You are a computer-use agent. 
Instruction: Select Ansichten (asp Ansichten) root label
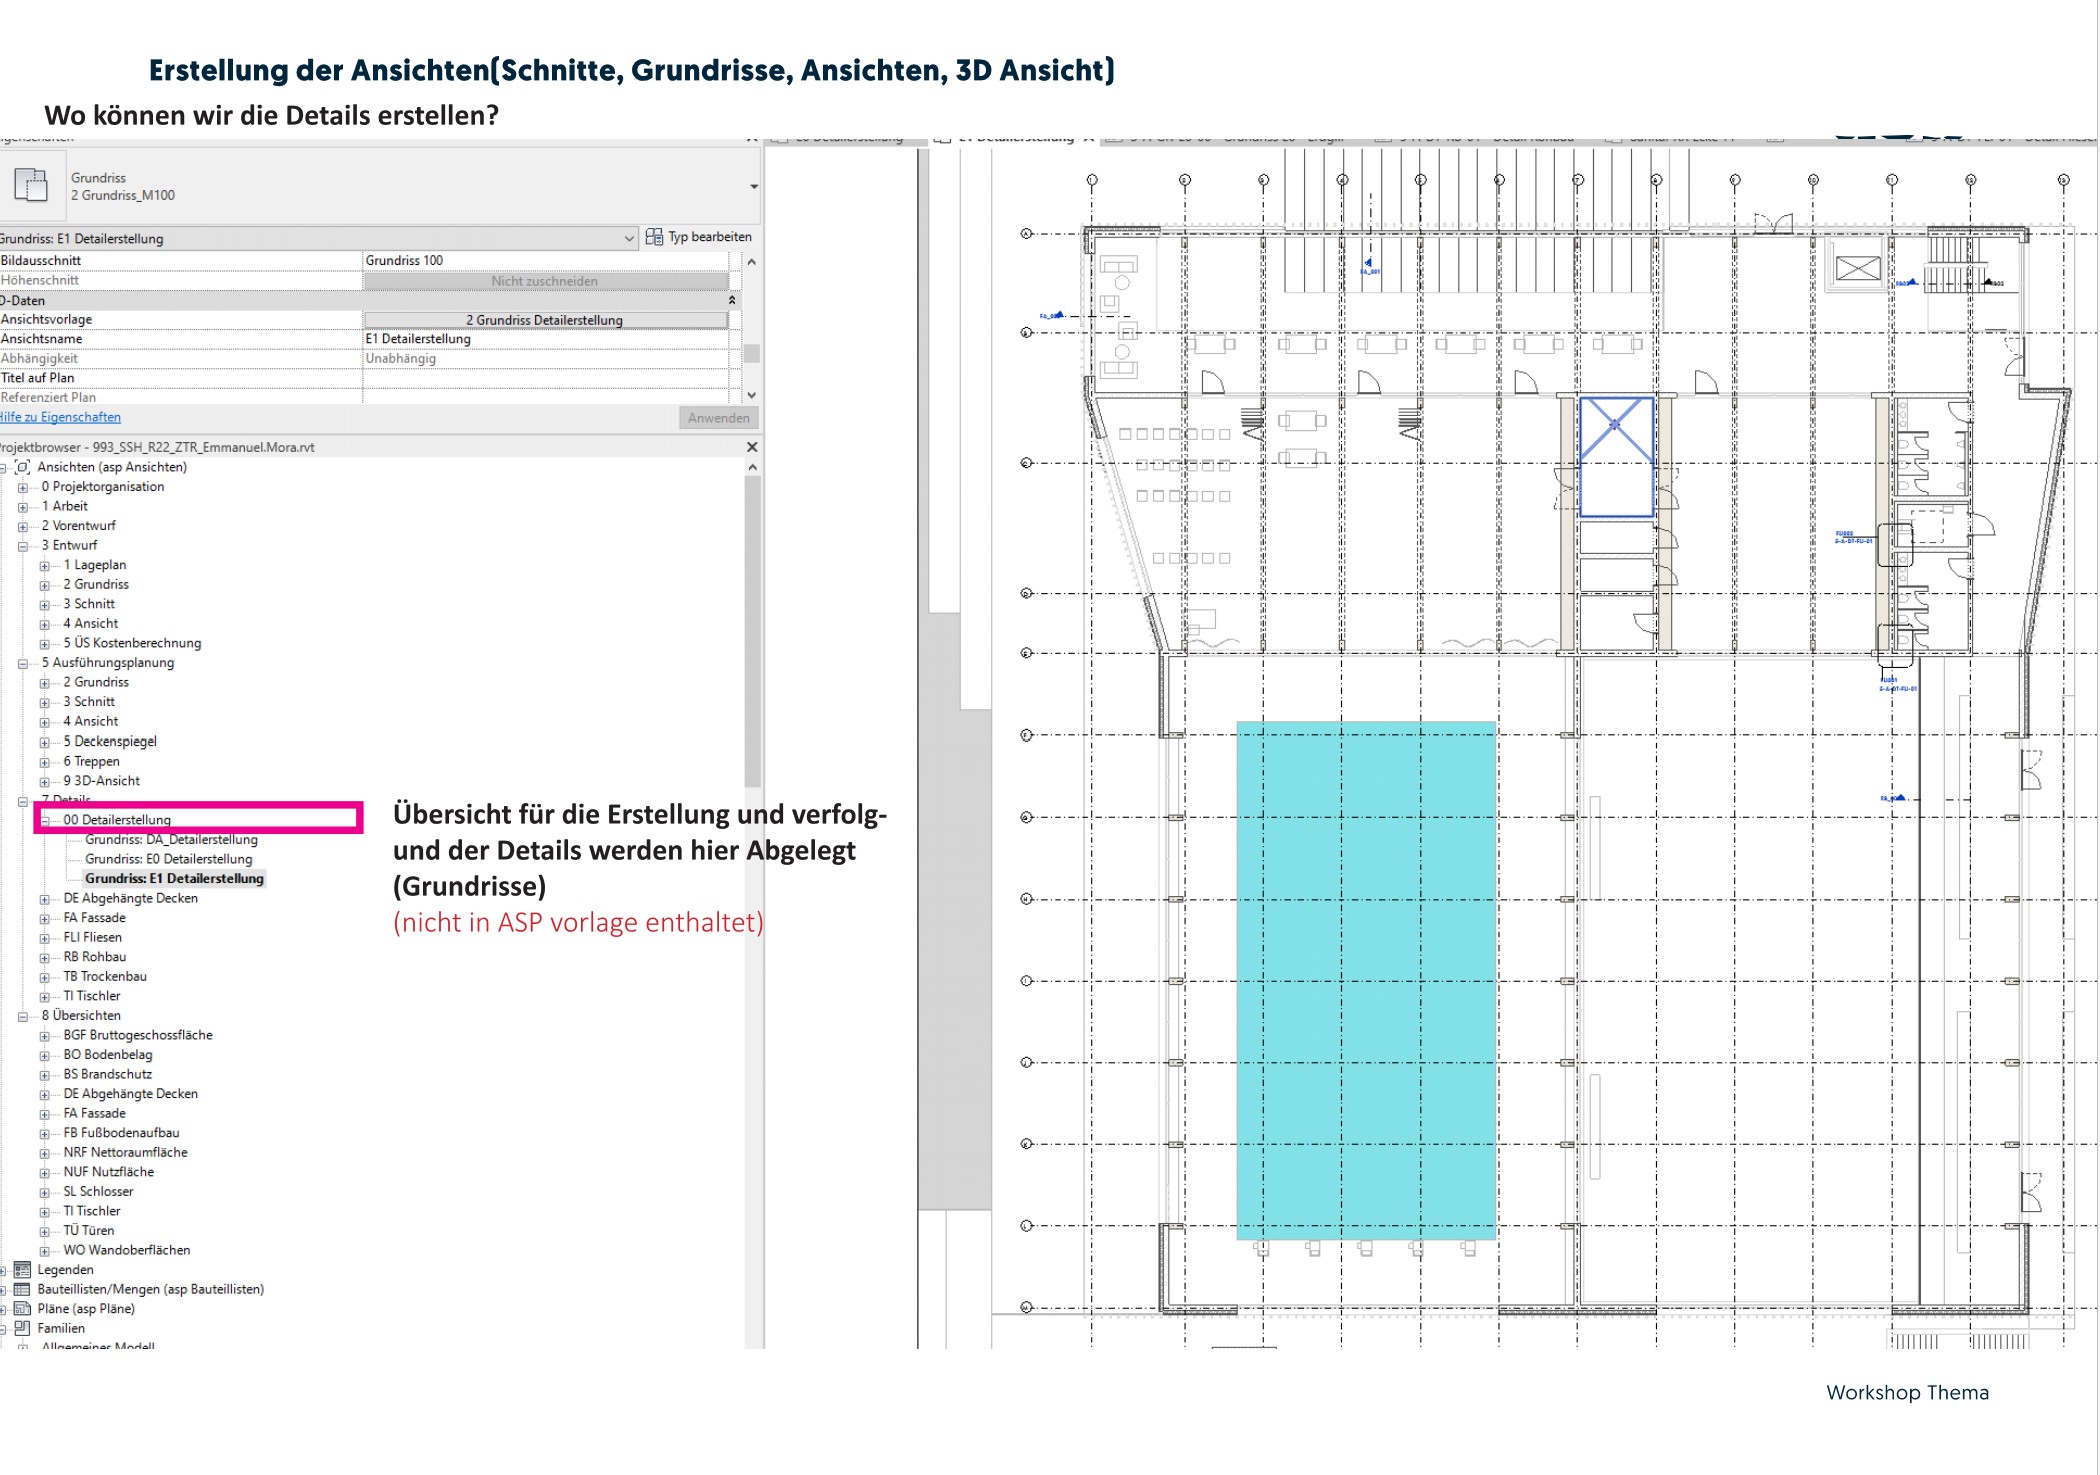[112, 467]
